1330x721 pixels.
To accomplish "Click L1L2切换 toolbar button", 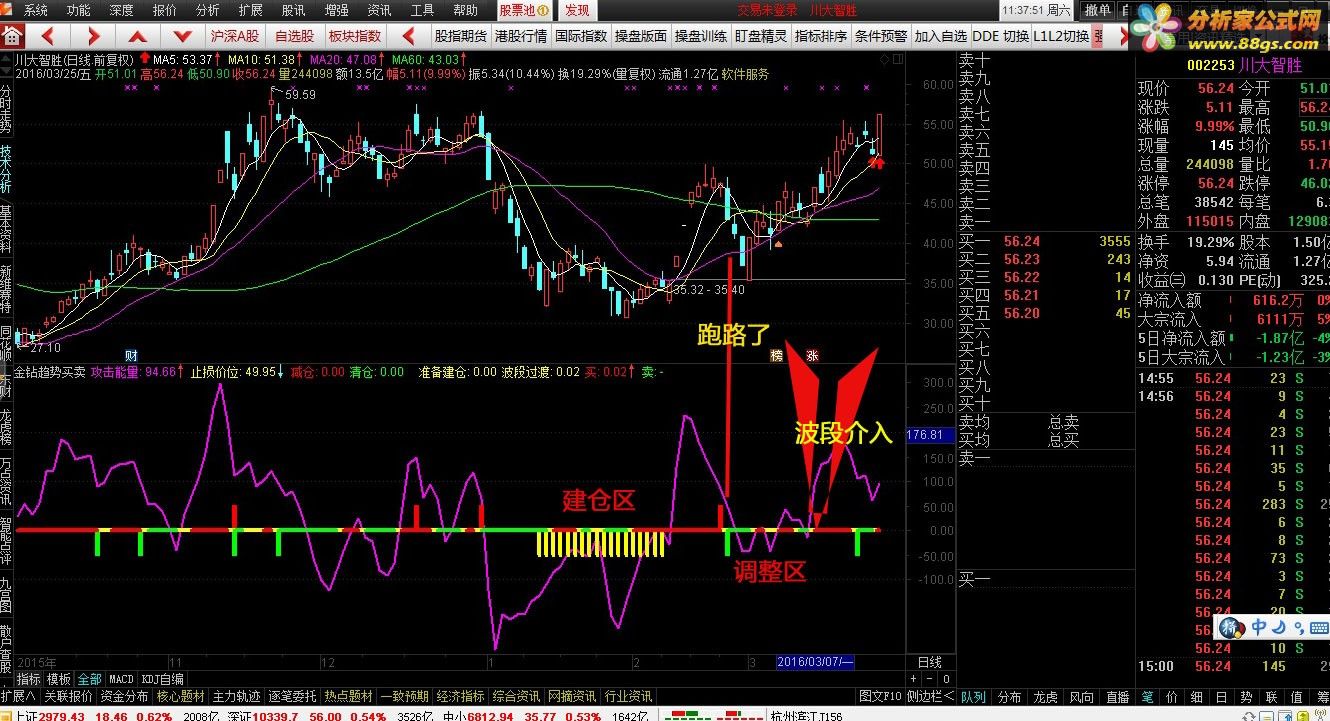I will (x=1062, y=36).
